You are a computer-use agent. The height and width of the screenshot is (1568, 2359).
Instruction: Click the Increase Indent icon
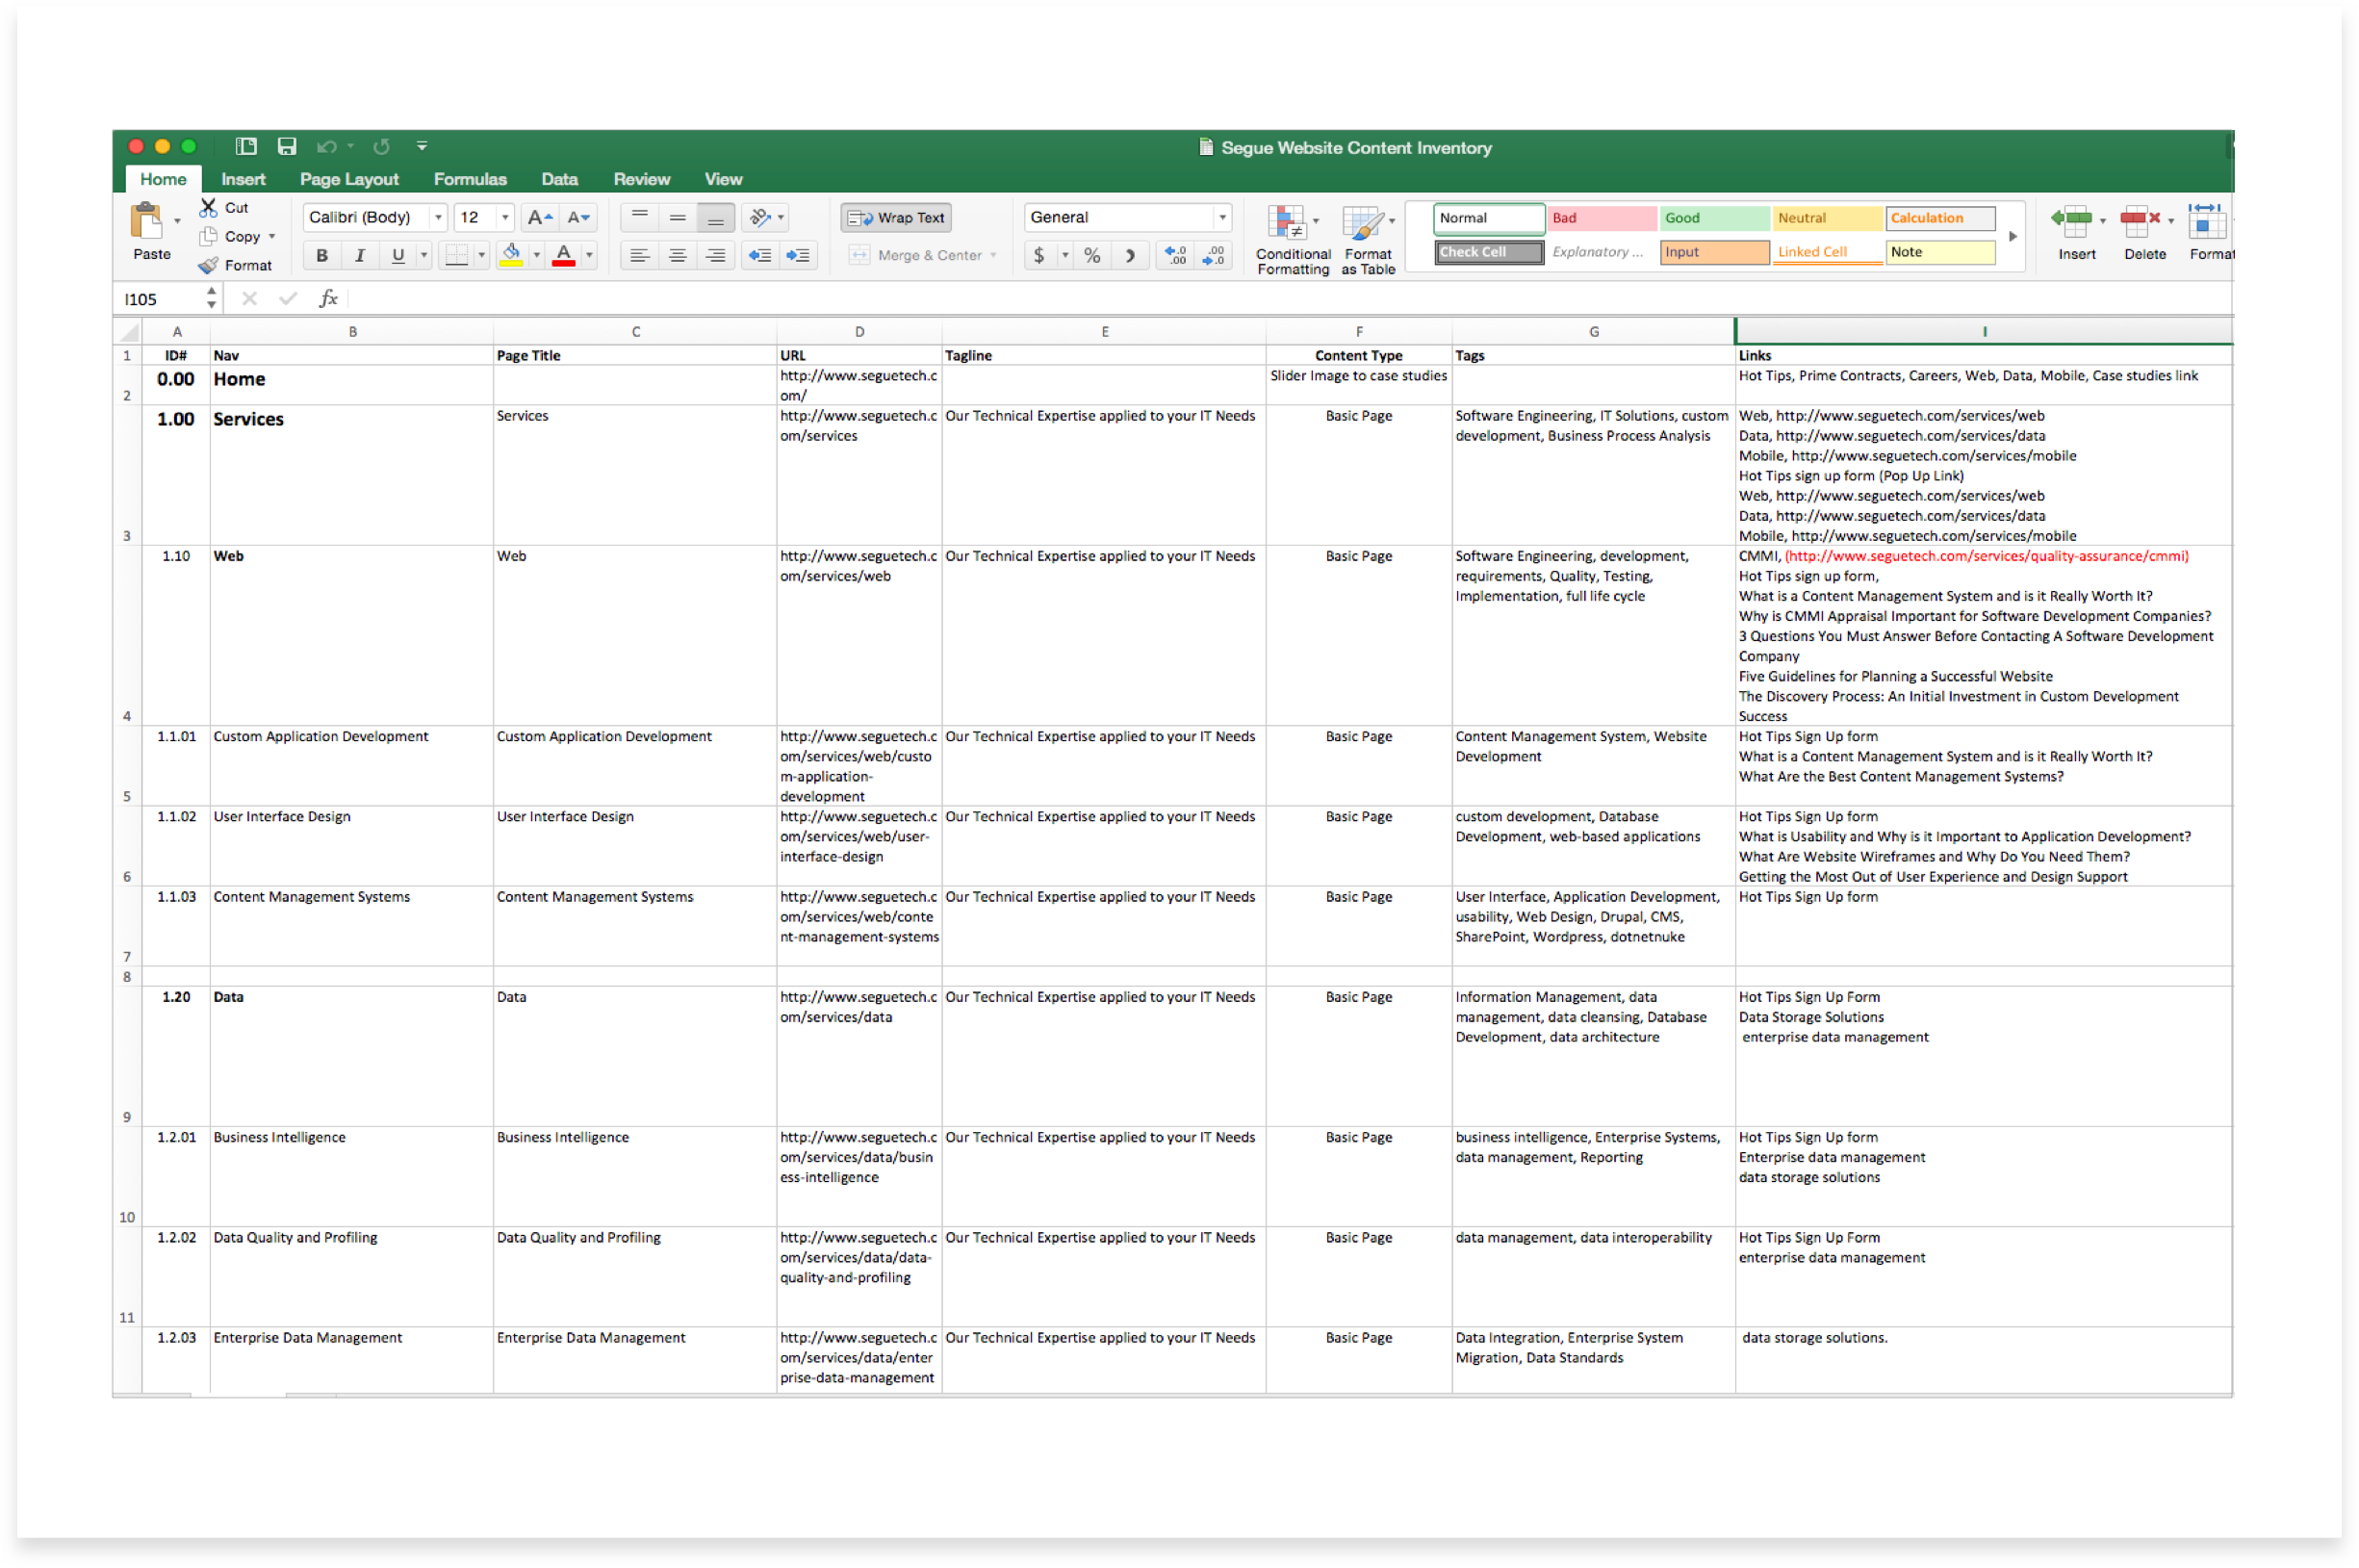798,256
